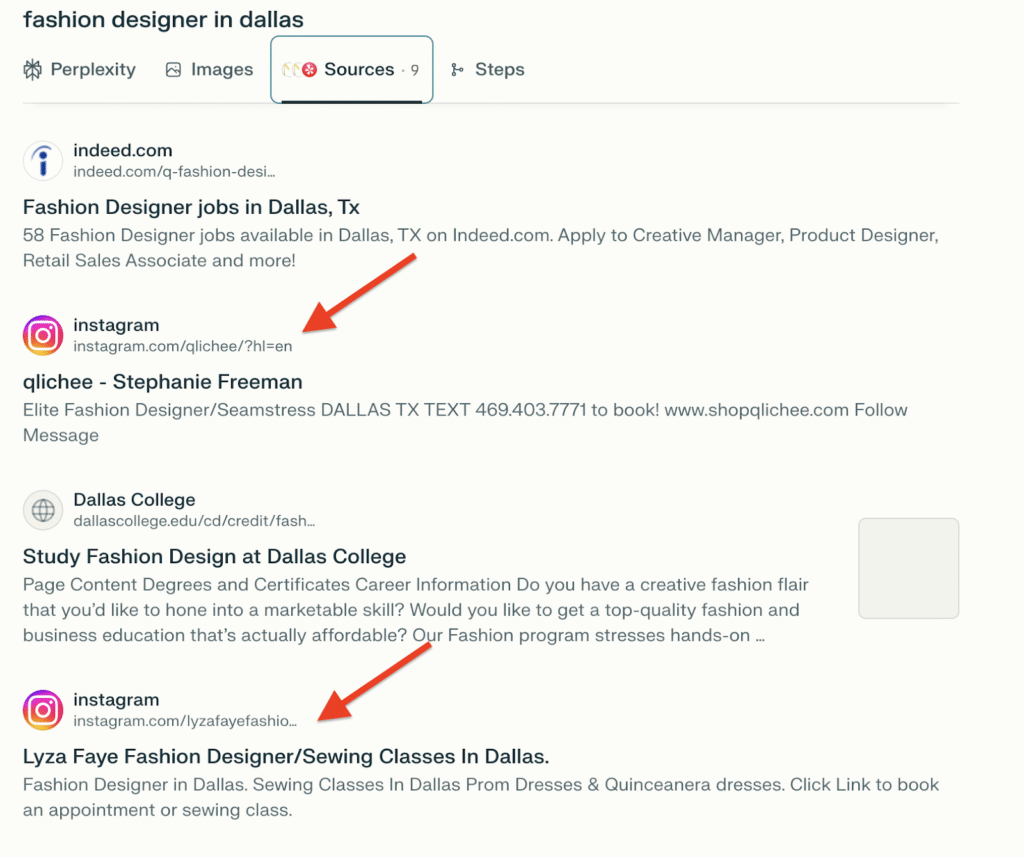Click the Images tab picture icon
Screen dimensions: 1024x857
point(174,70)
